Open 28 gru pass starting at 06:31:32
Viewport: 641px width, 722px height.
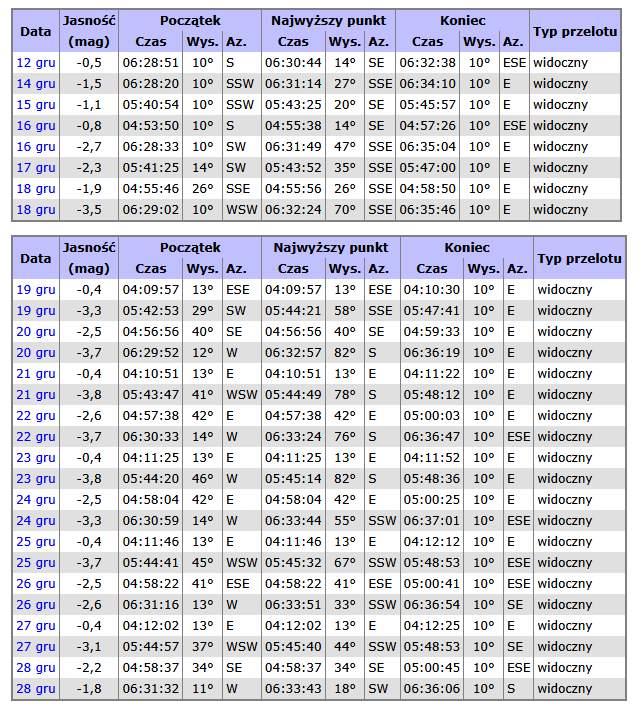36,688
